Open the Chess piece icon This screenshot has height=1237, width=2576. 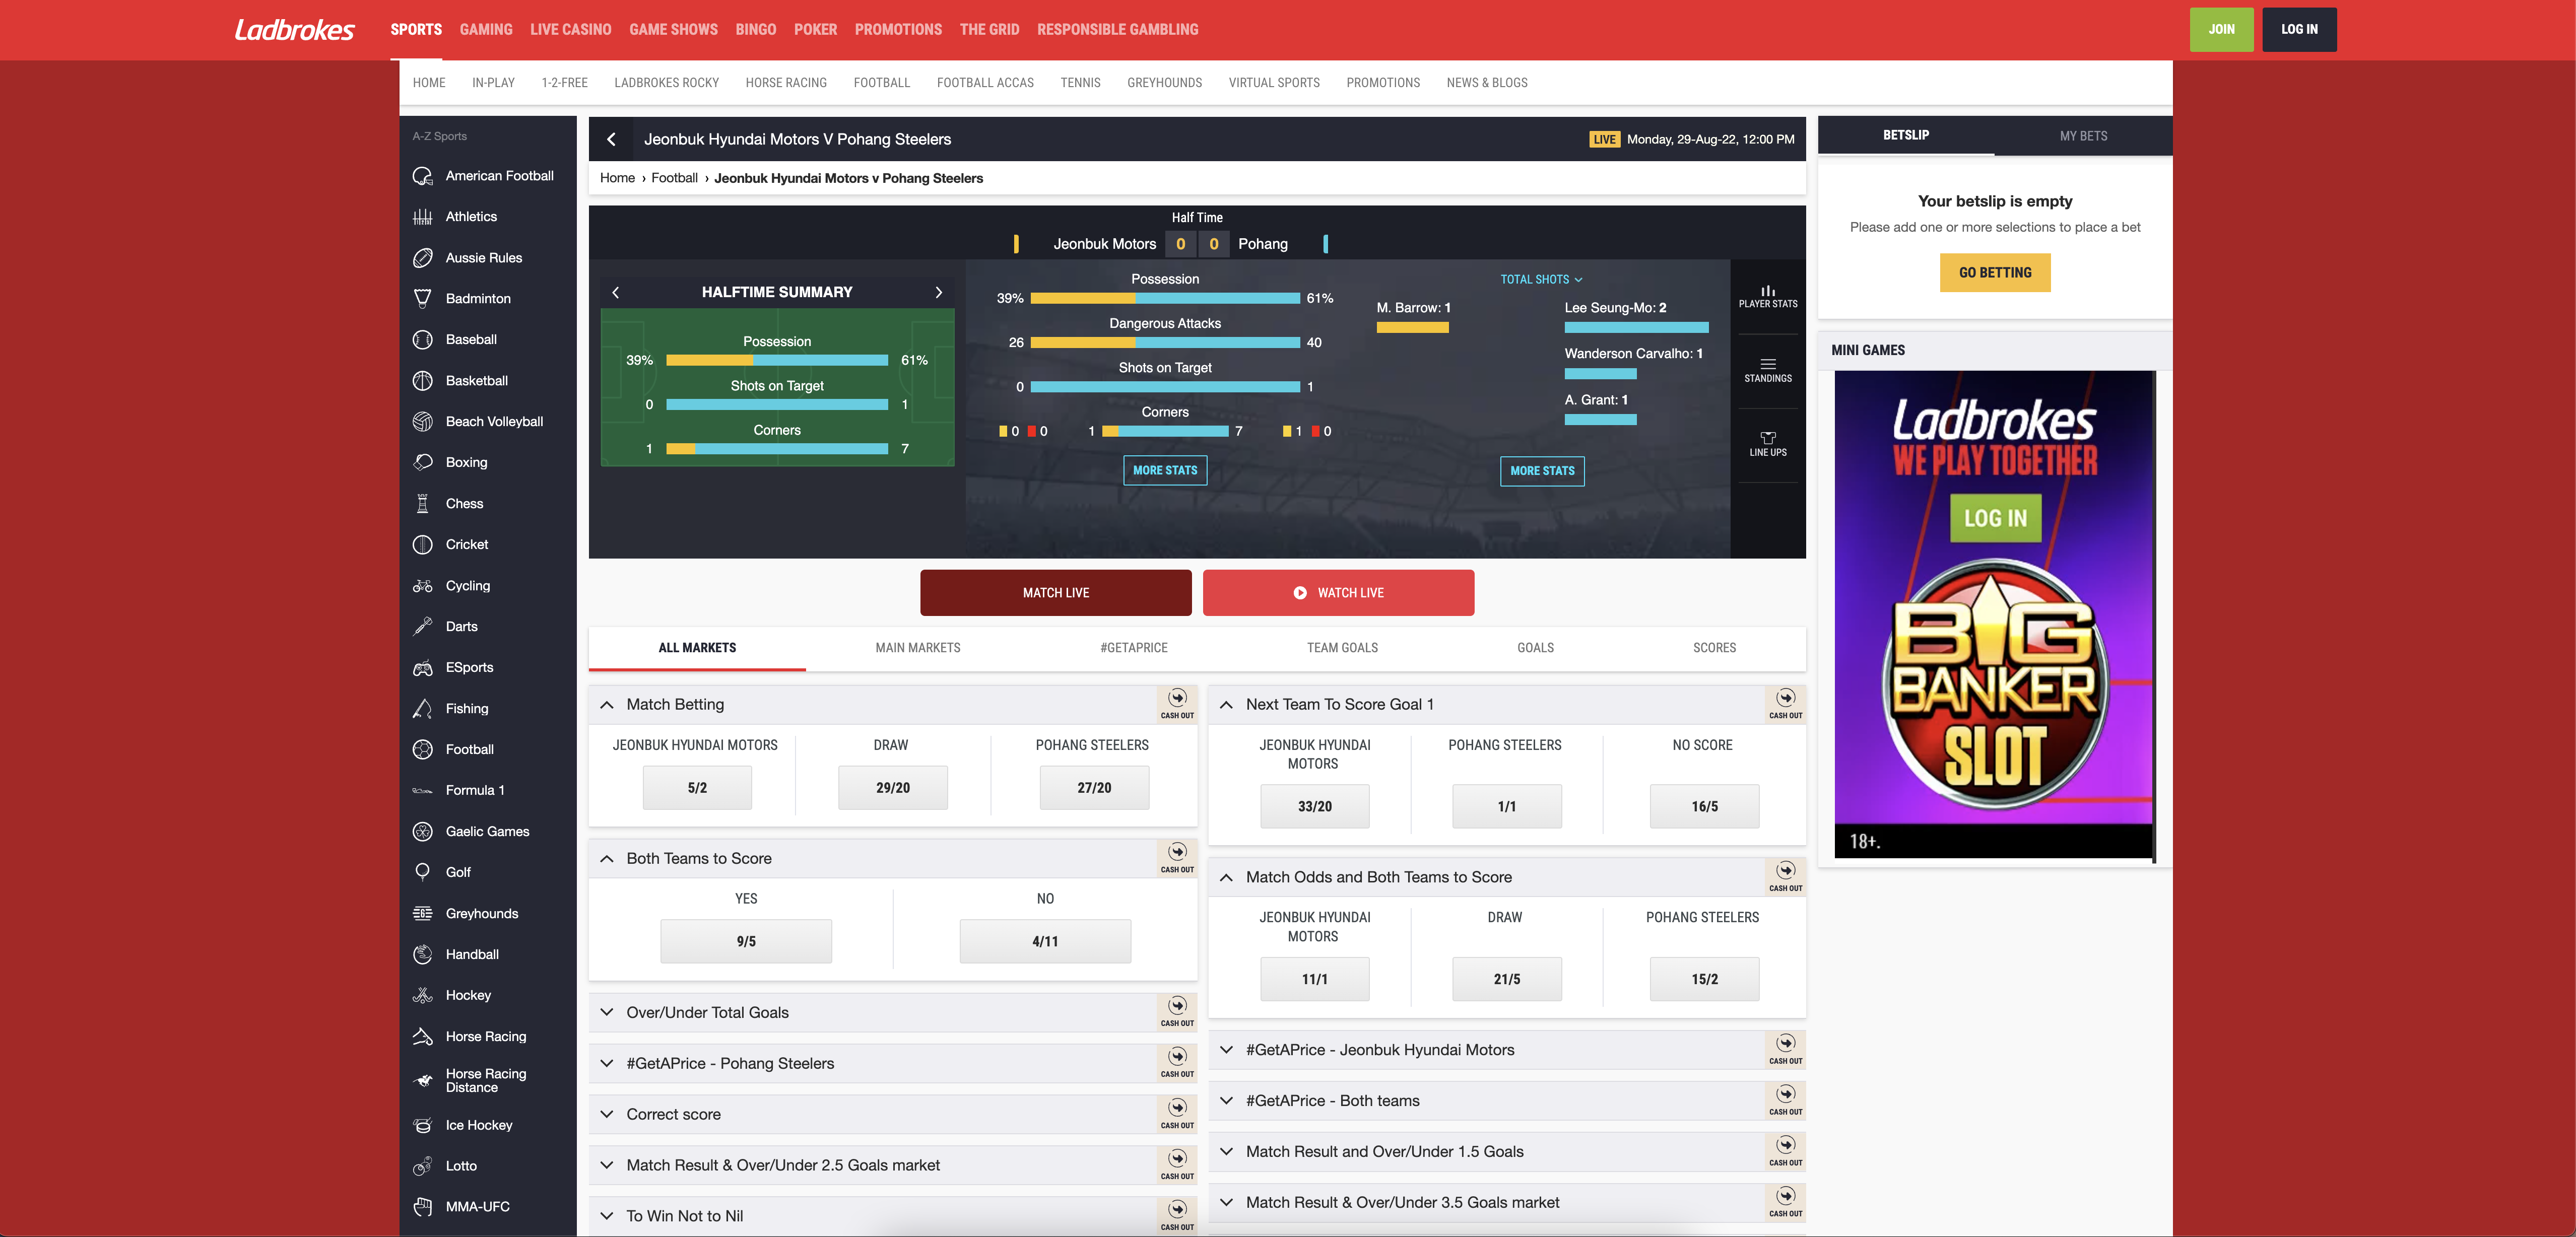tap(423, 504)
